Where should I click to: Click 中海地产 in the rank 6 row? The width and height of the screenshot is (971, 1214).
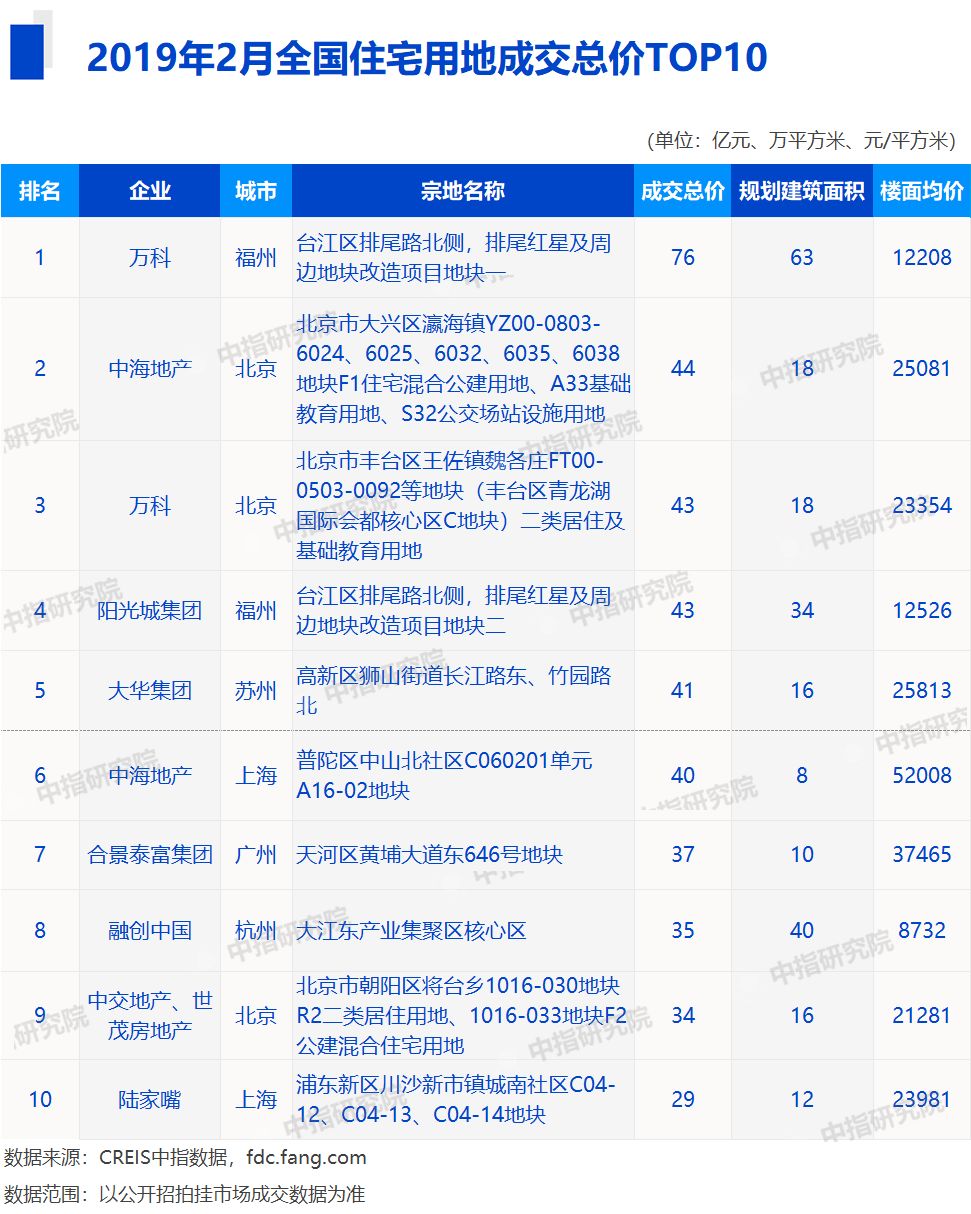[x=150, y=775]
